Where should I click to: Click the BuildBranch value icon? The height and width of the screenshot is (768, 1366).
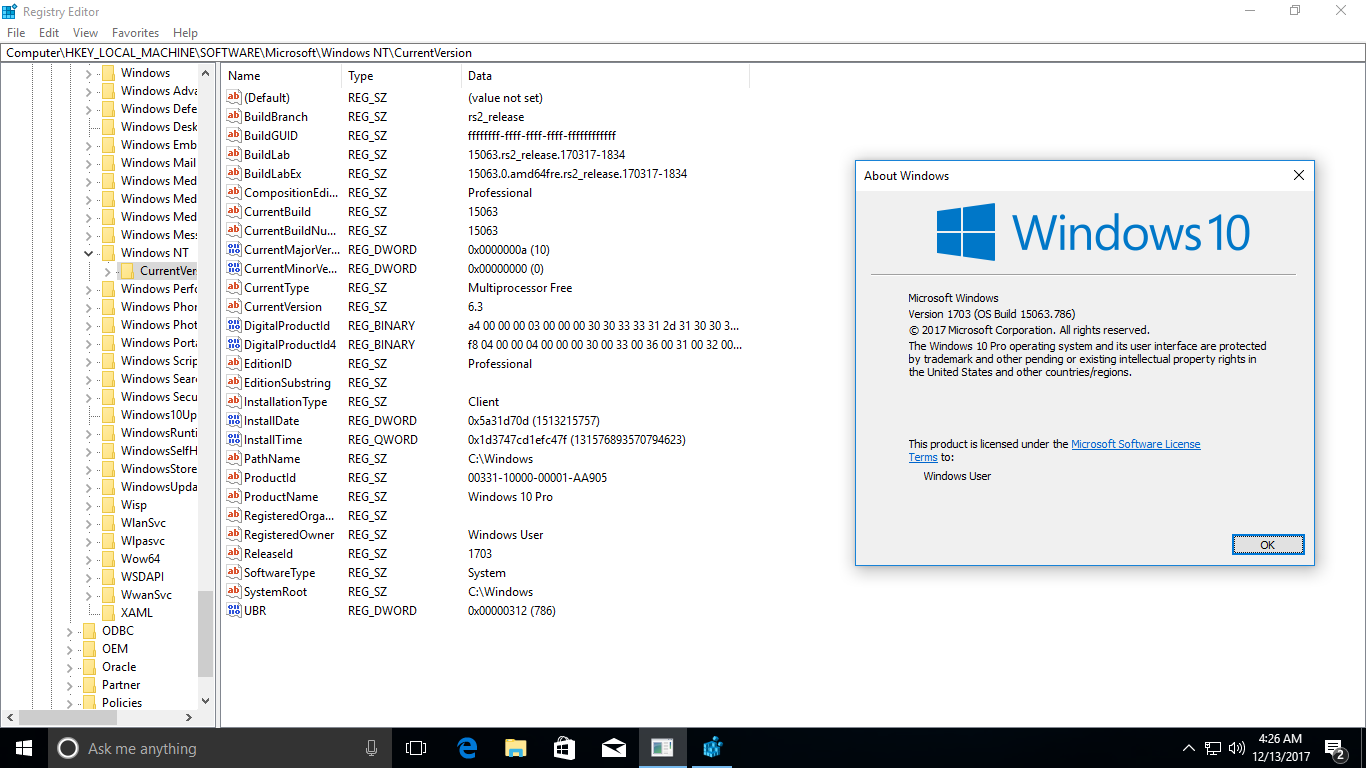tap(234, 117)
